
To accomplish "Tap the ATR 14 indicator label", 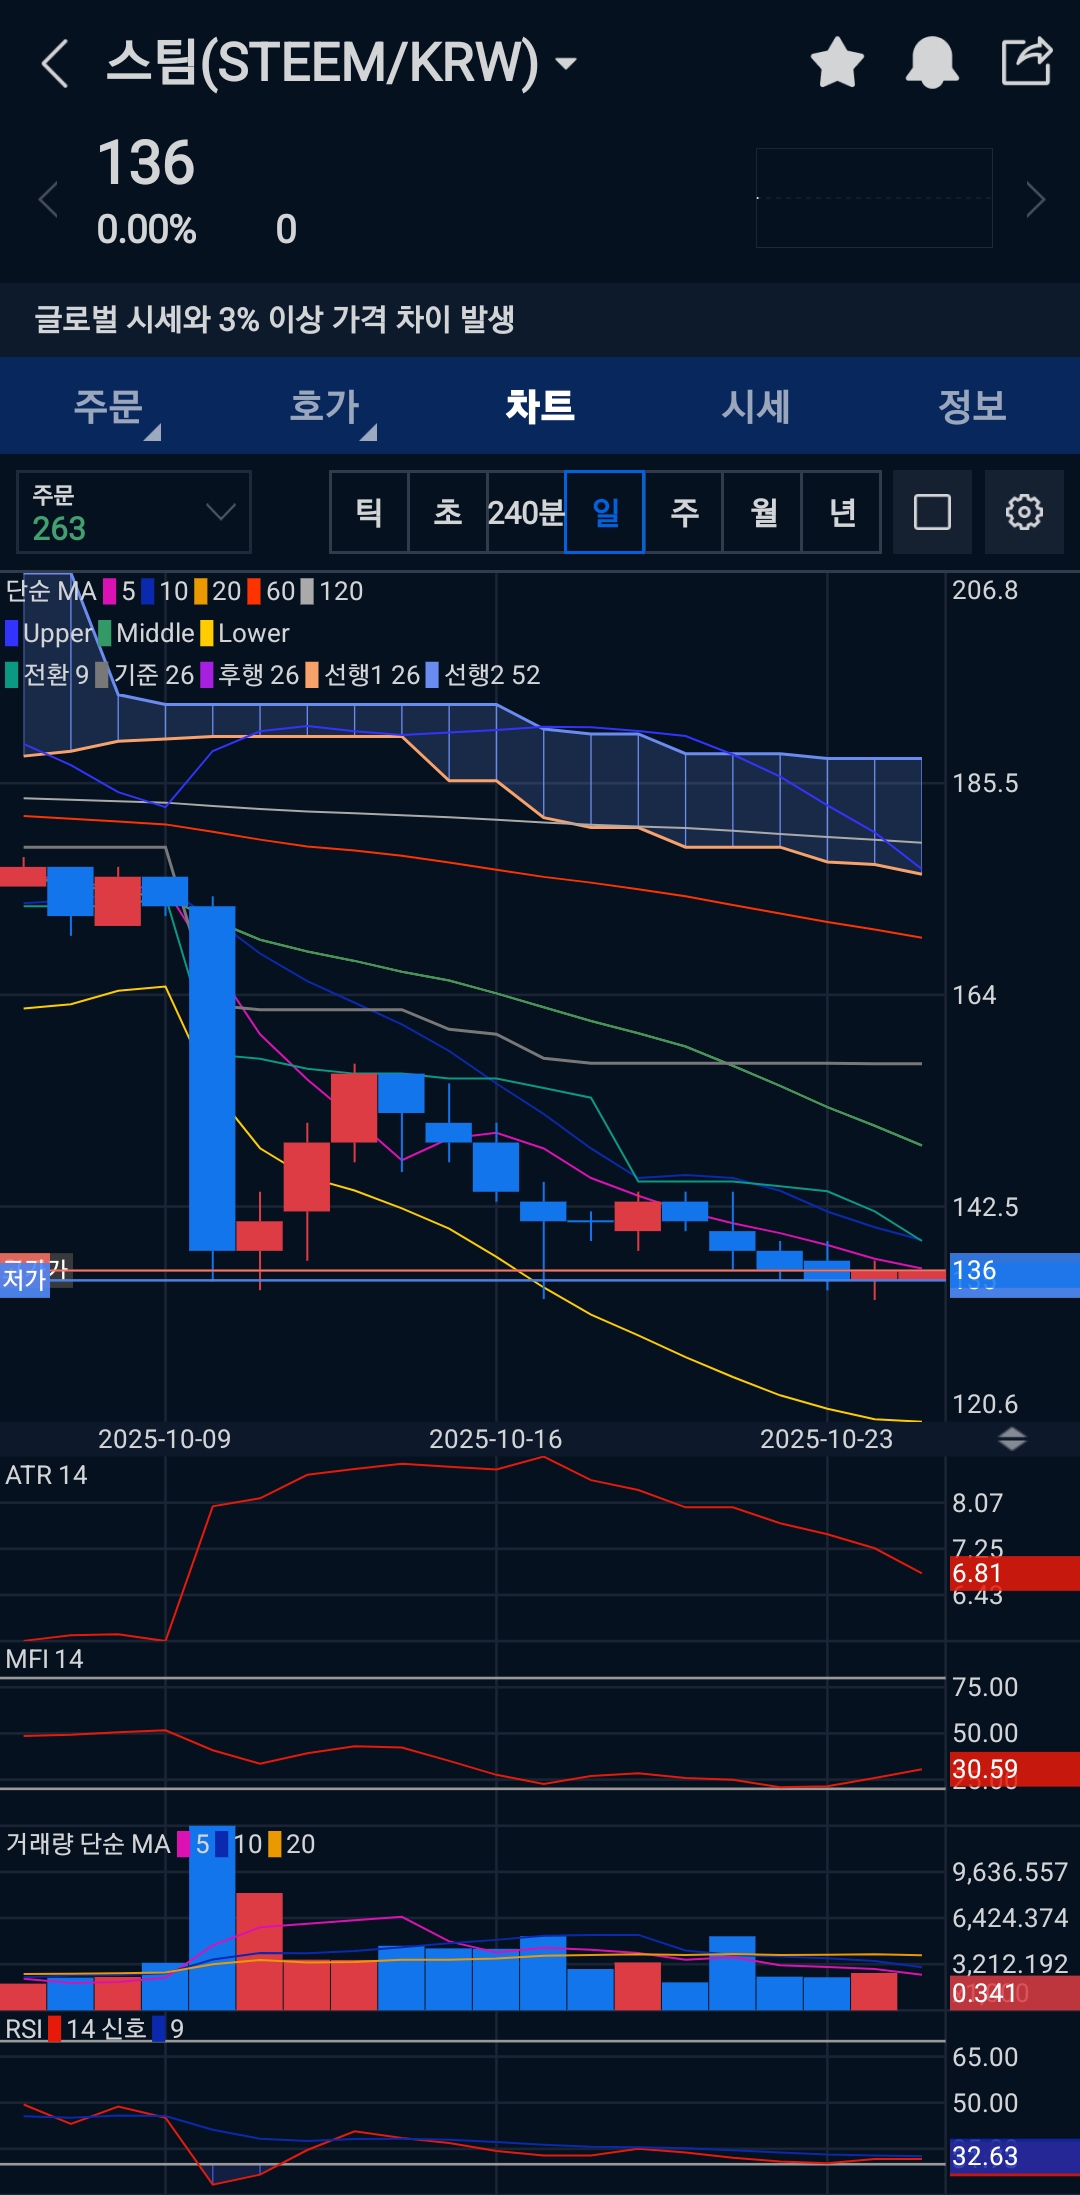I will [46, 1475].
